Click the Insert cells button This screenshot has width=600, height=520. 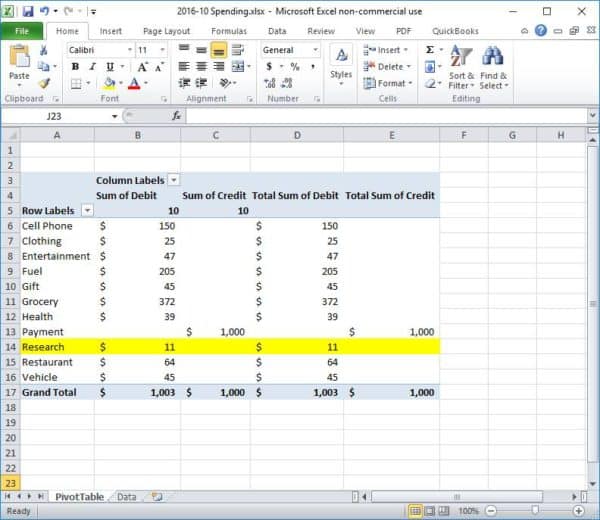[x=385, y=50]
